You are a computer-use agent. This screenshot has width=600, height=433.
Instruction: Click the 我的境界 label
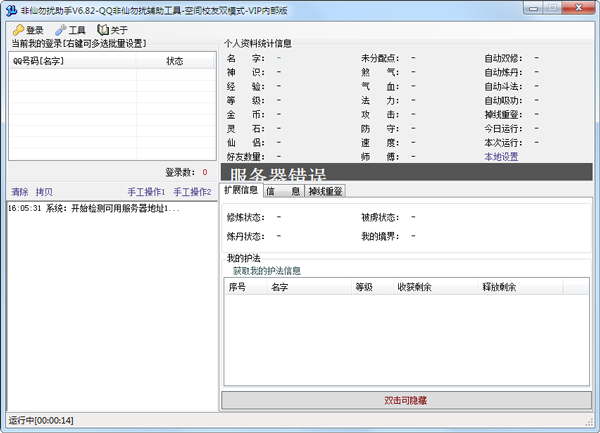tap(380, 236)
